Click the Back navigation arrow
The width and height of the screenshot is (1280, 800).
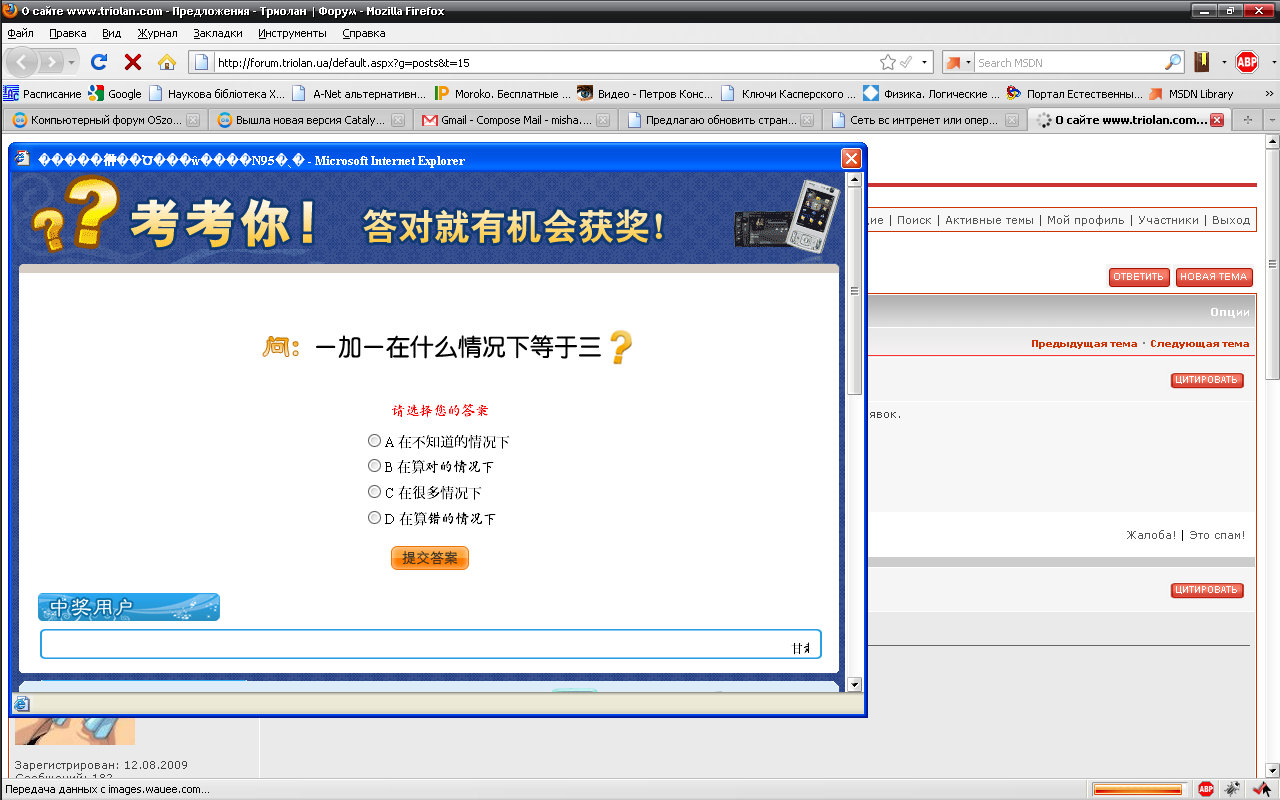point(23,62)
